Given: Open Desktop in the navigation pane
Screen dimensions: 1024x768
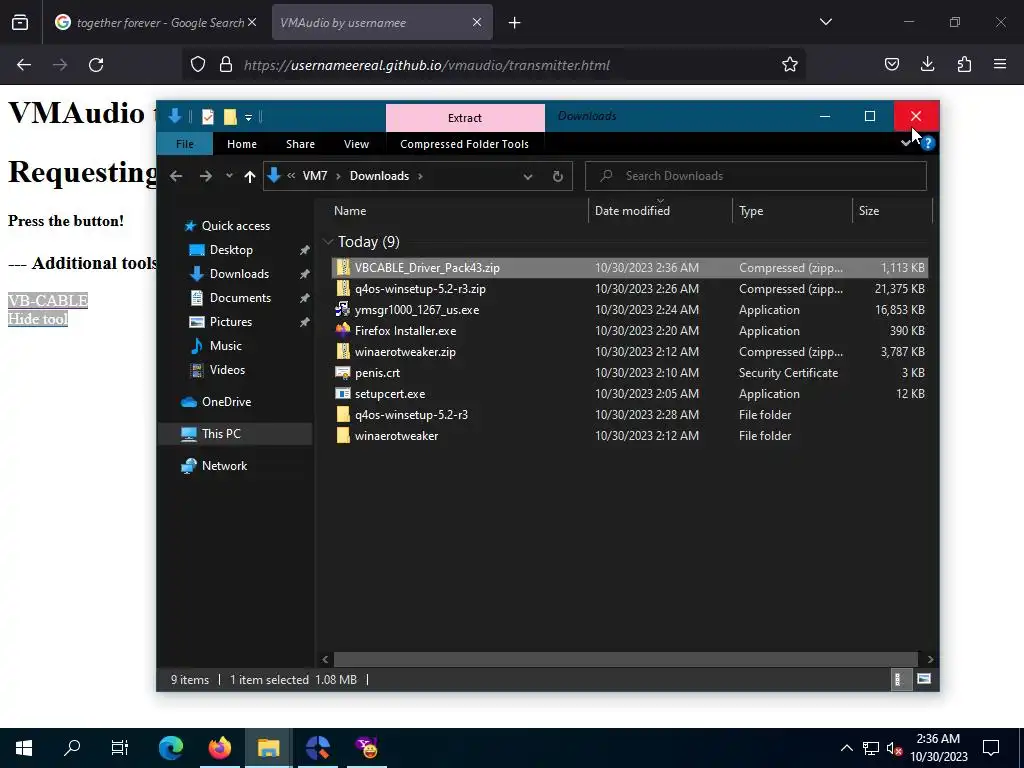Looking at the screenshot, I should coord(231,249).
